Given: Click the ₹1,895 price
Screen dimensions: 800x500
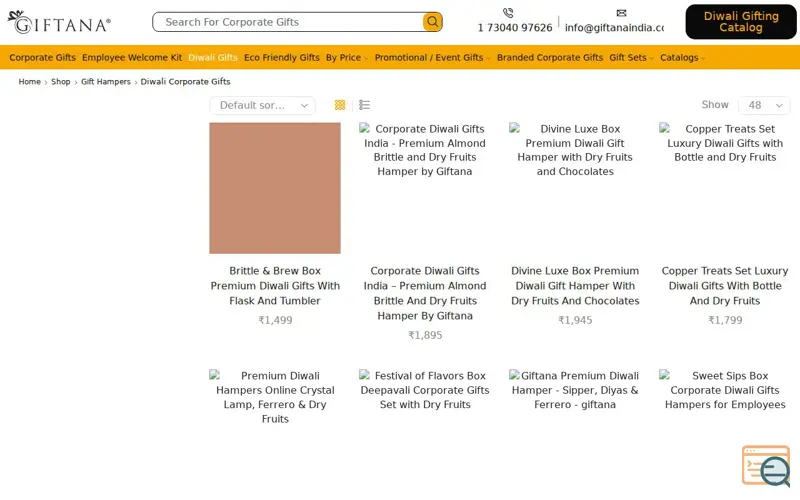Looking at the screenshot, I should (x=425, y=335).
